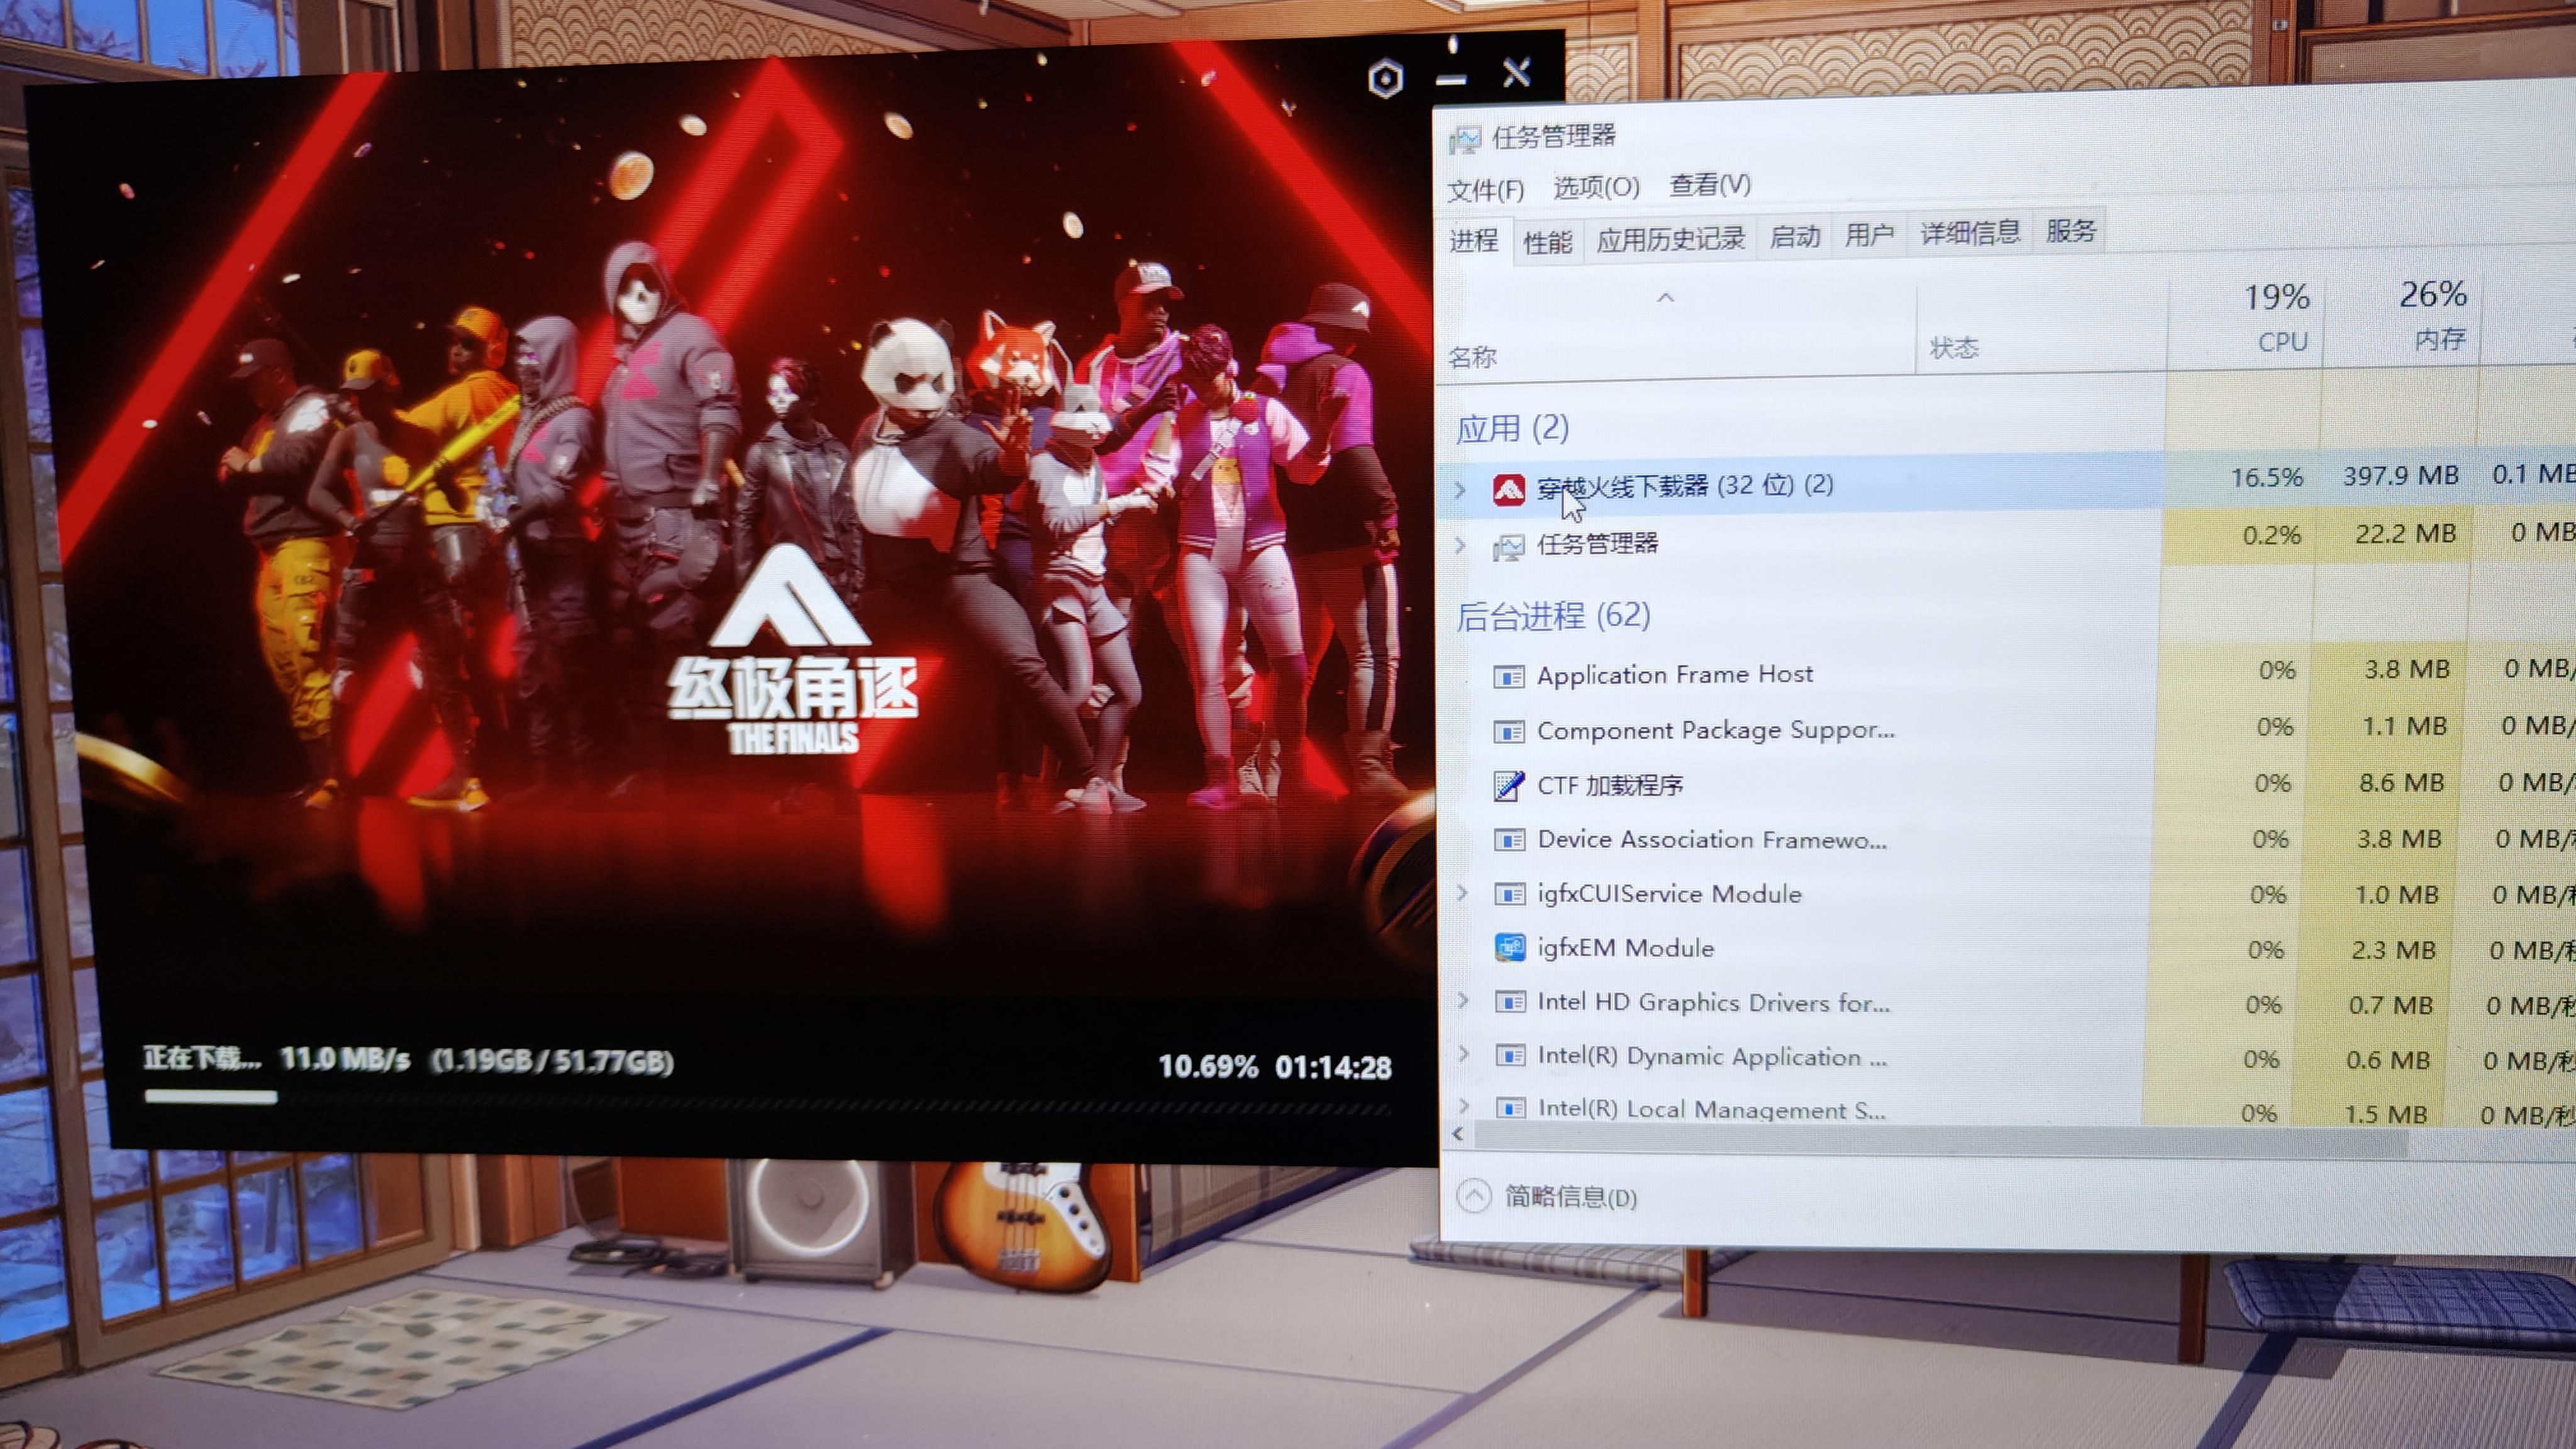2576x1449 pixels.
Task: Expand the 穿越火线下载器 process group
Action: tap(1460, 489)
